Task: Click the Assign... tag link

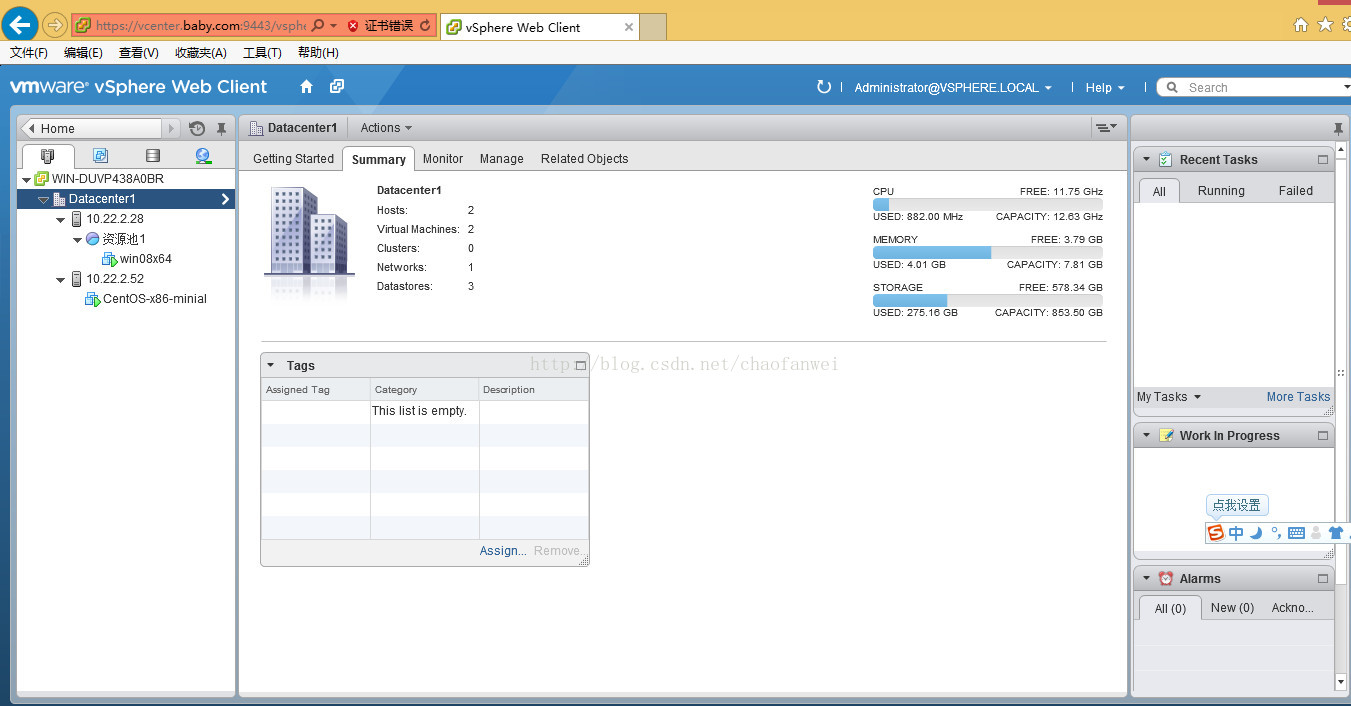Action: point(503,551)
